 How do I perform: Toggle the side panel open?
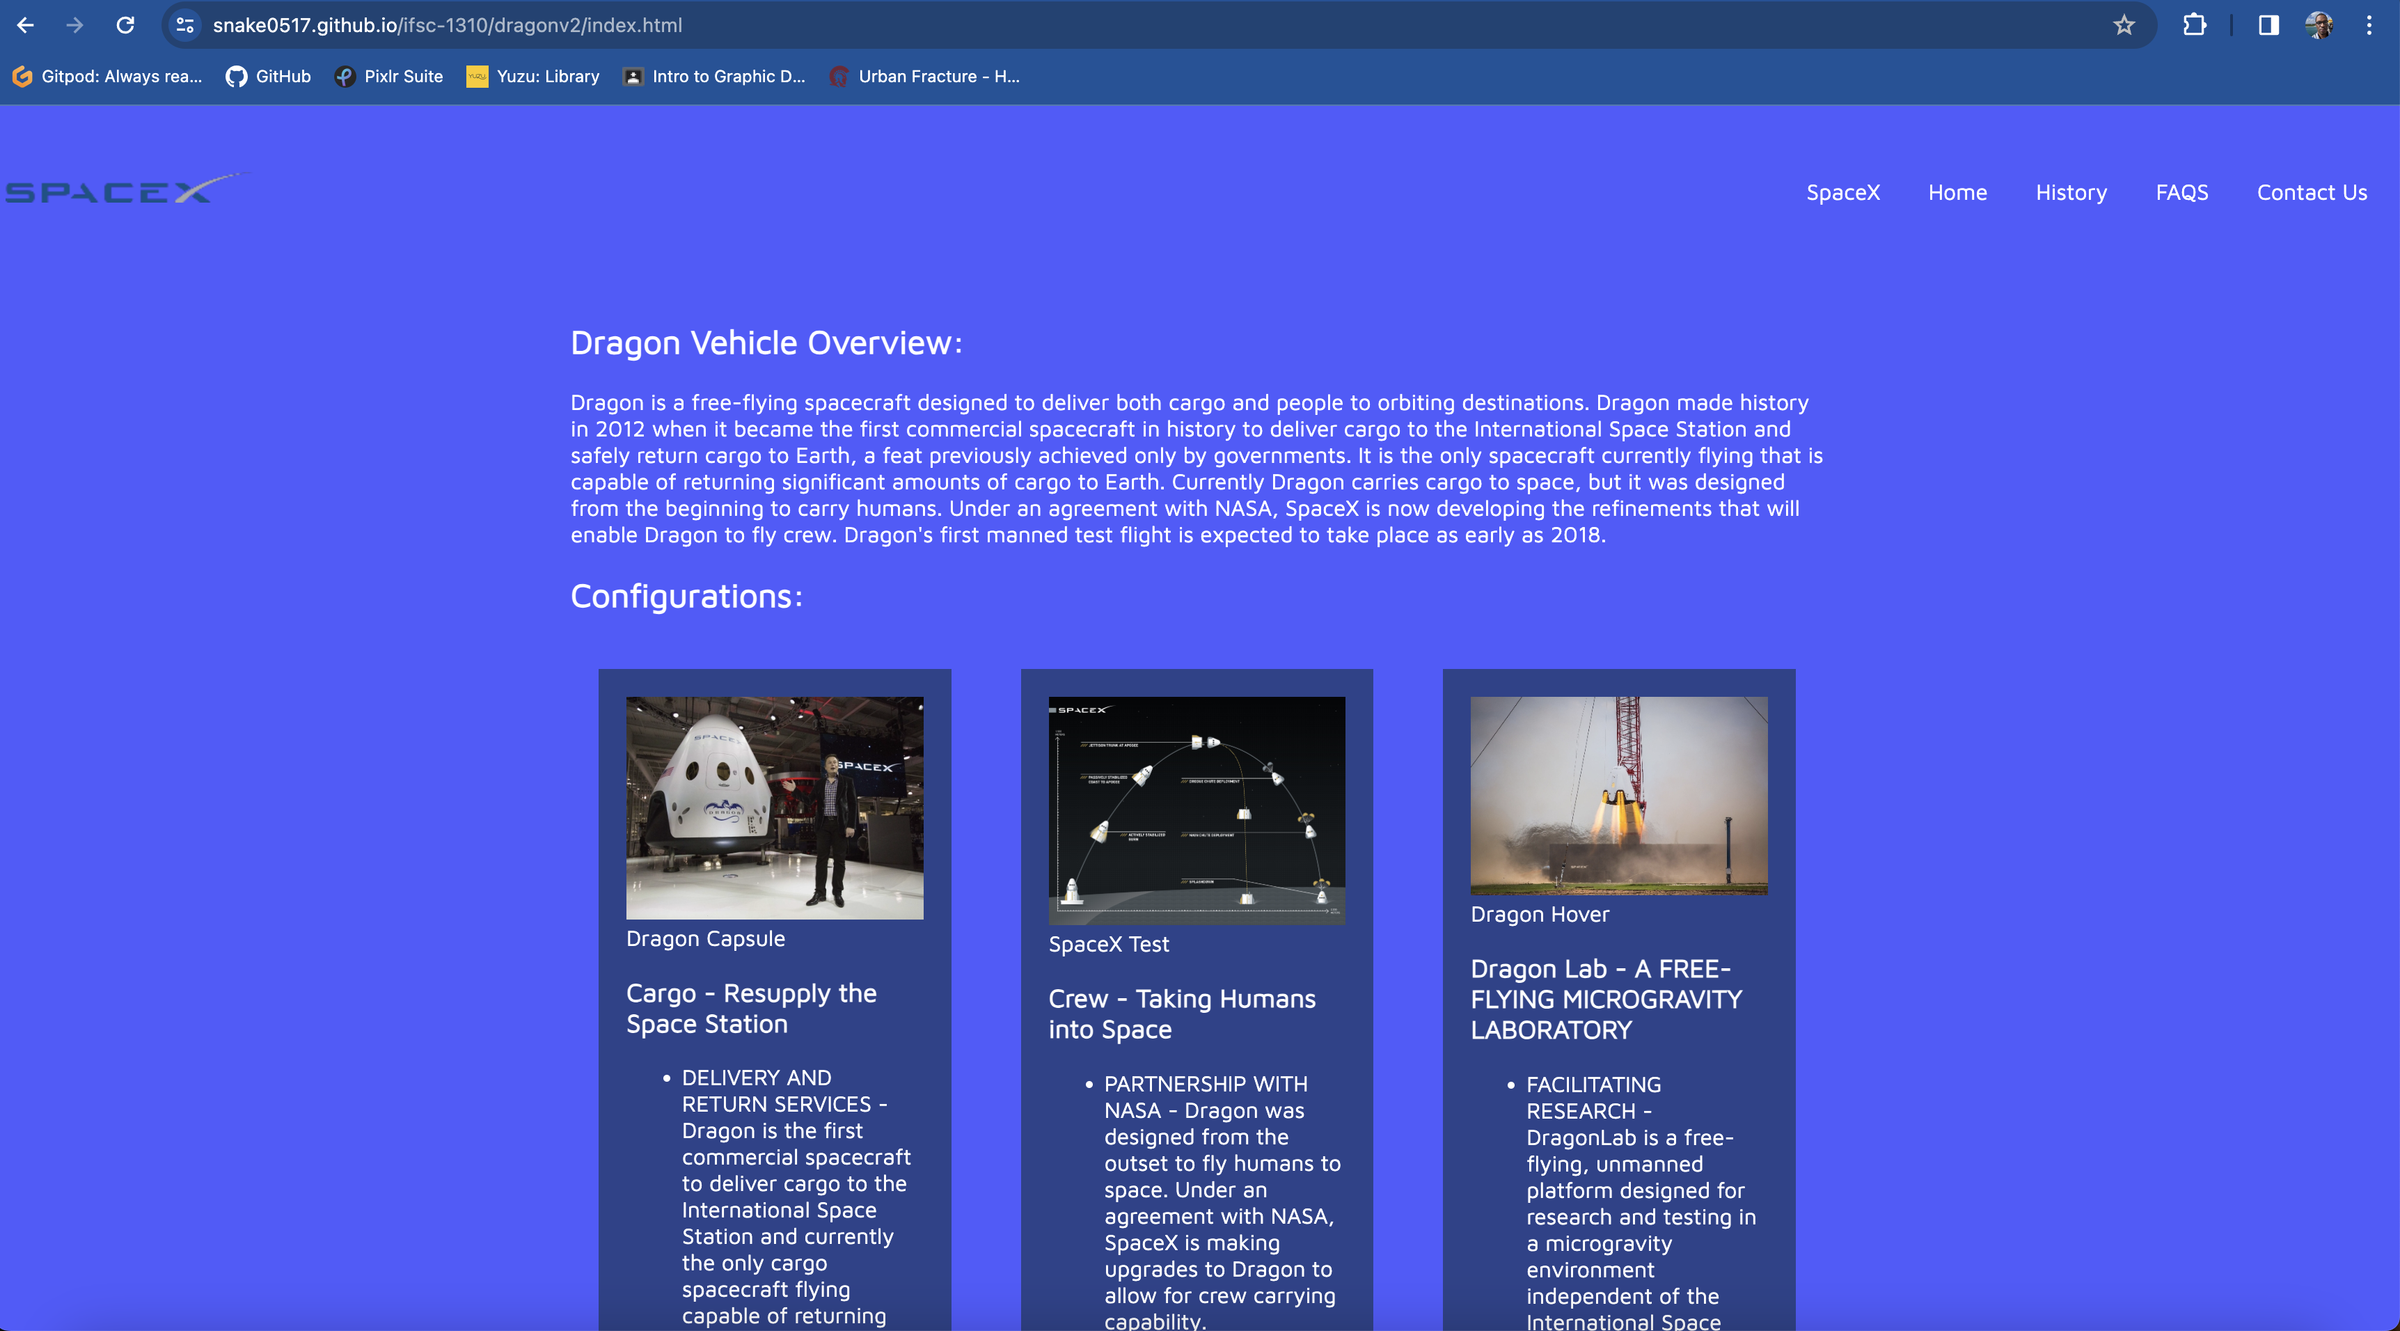point(2267,25)
